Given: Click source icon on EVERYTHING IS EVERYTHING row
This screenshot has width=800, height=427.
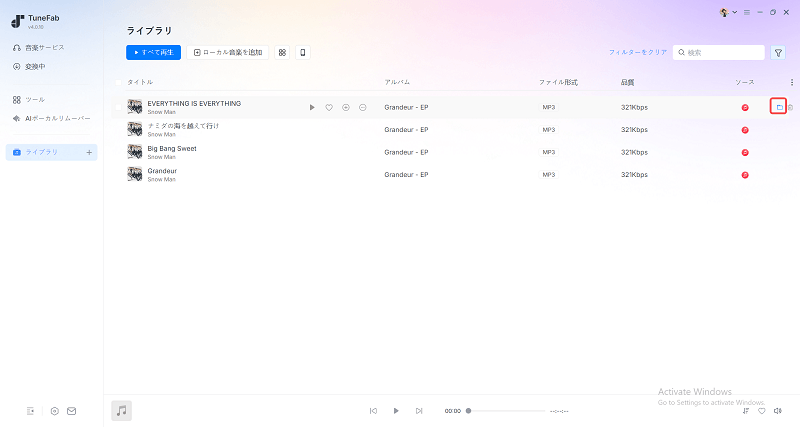Looking at the screenshot, I should 745,107.
